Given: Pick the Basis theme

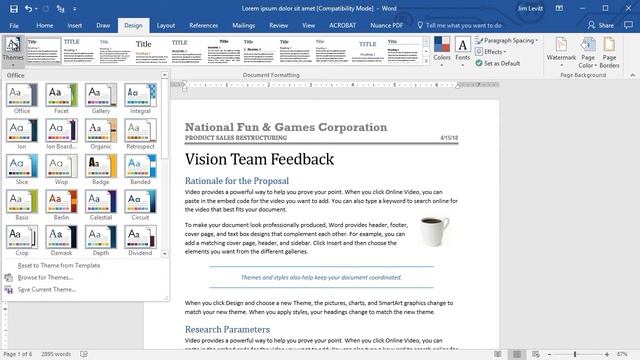Looking at the screenshot, I should pyautogui.click(x=22, y=205).
